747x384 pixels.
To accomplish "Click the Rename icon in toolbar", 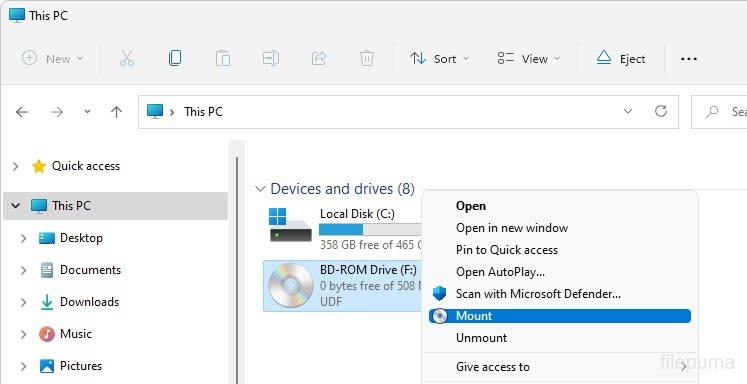I will pyautogui.click(x=271, y=59).
